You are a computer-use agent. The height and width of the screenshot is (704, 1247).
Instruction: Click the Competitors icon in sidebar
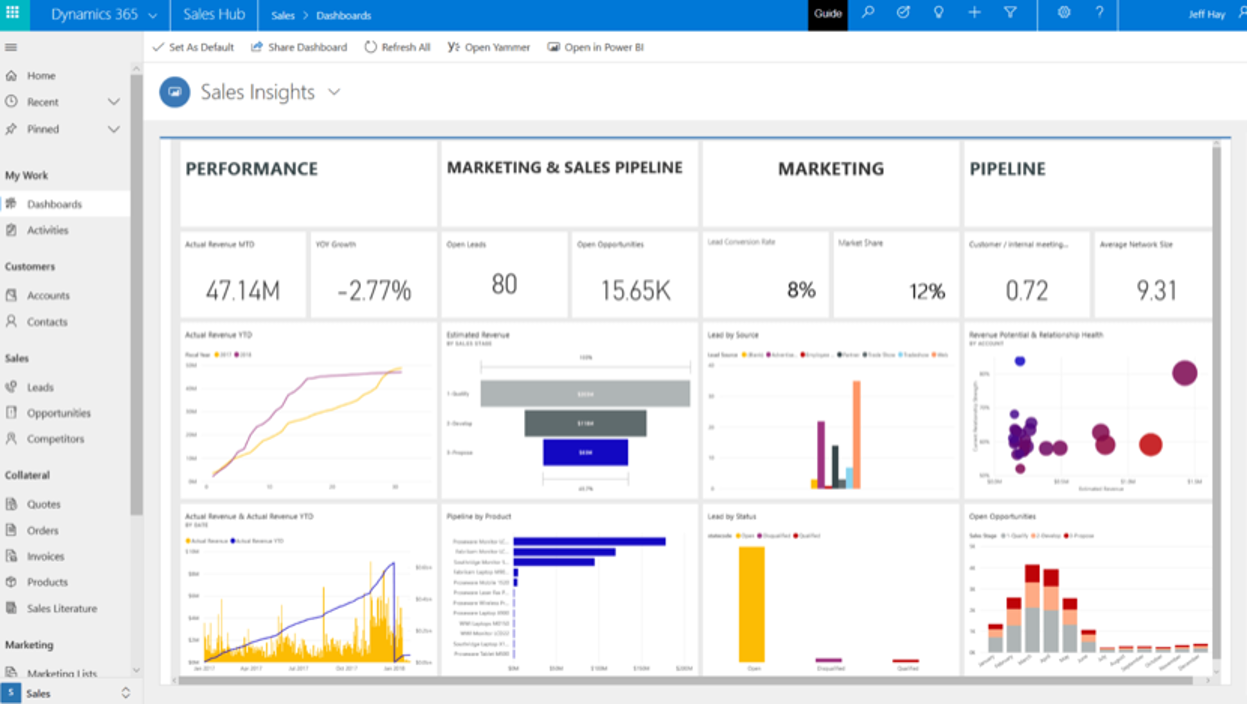pos(11,439)
